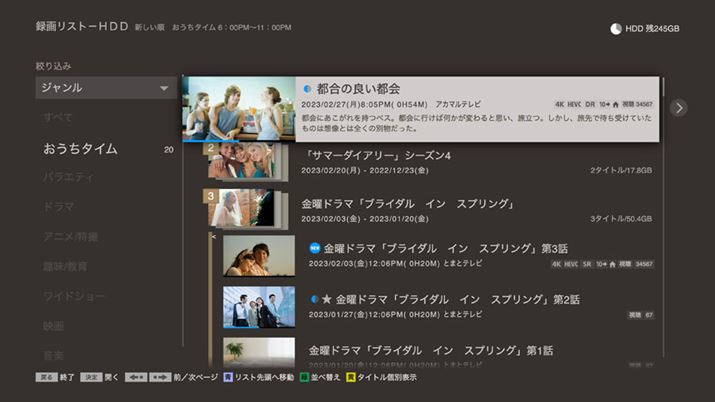Click 視聴 67 badge on 第2話 row

point(641,315)
